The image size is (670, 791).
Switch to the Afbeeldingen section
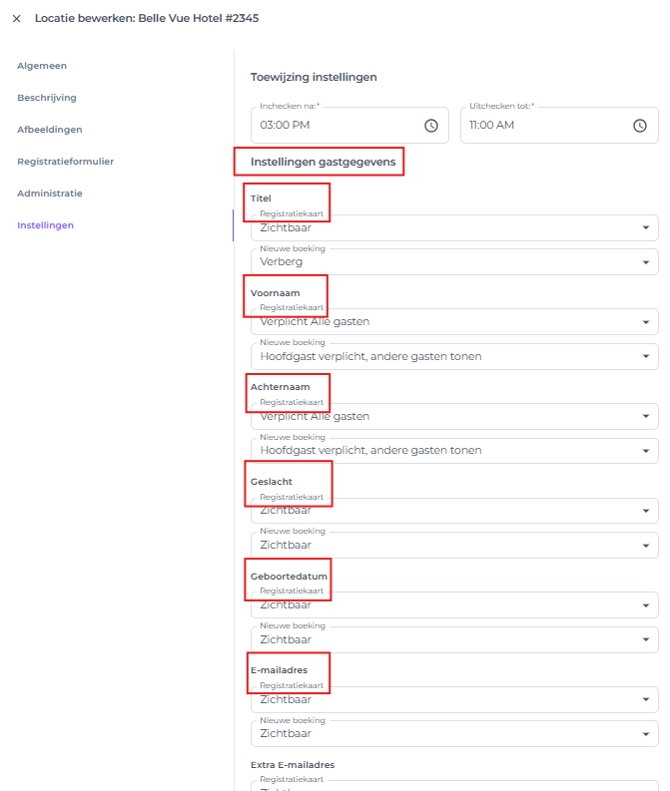(x=49, y=130)
